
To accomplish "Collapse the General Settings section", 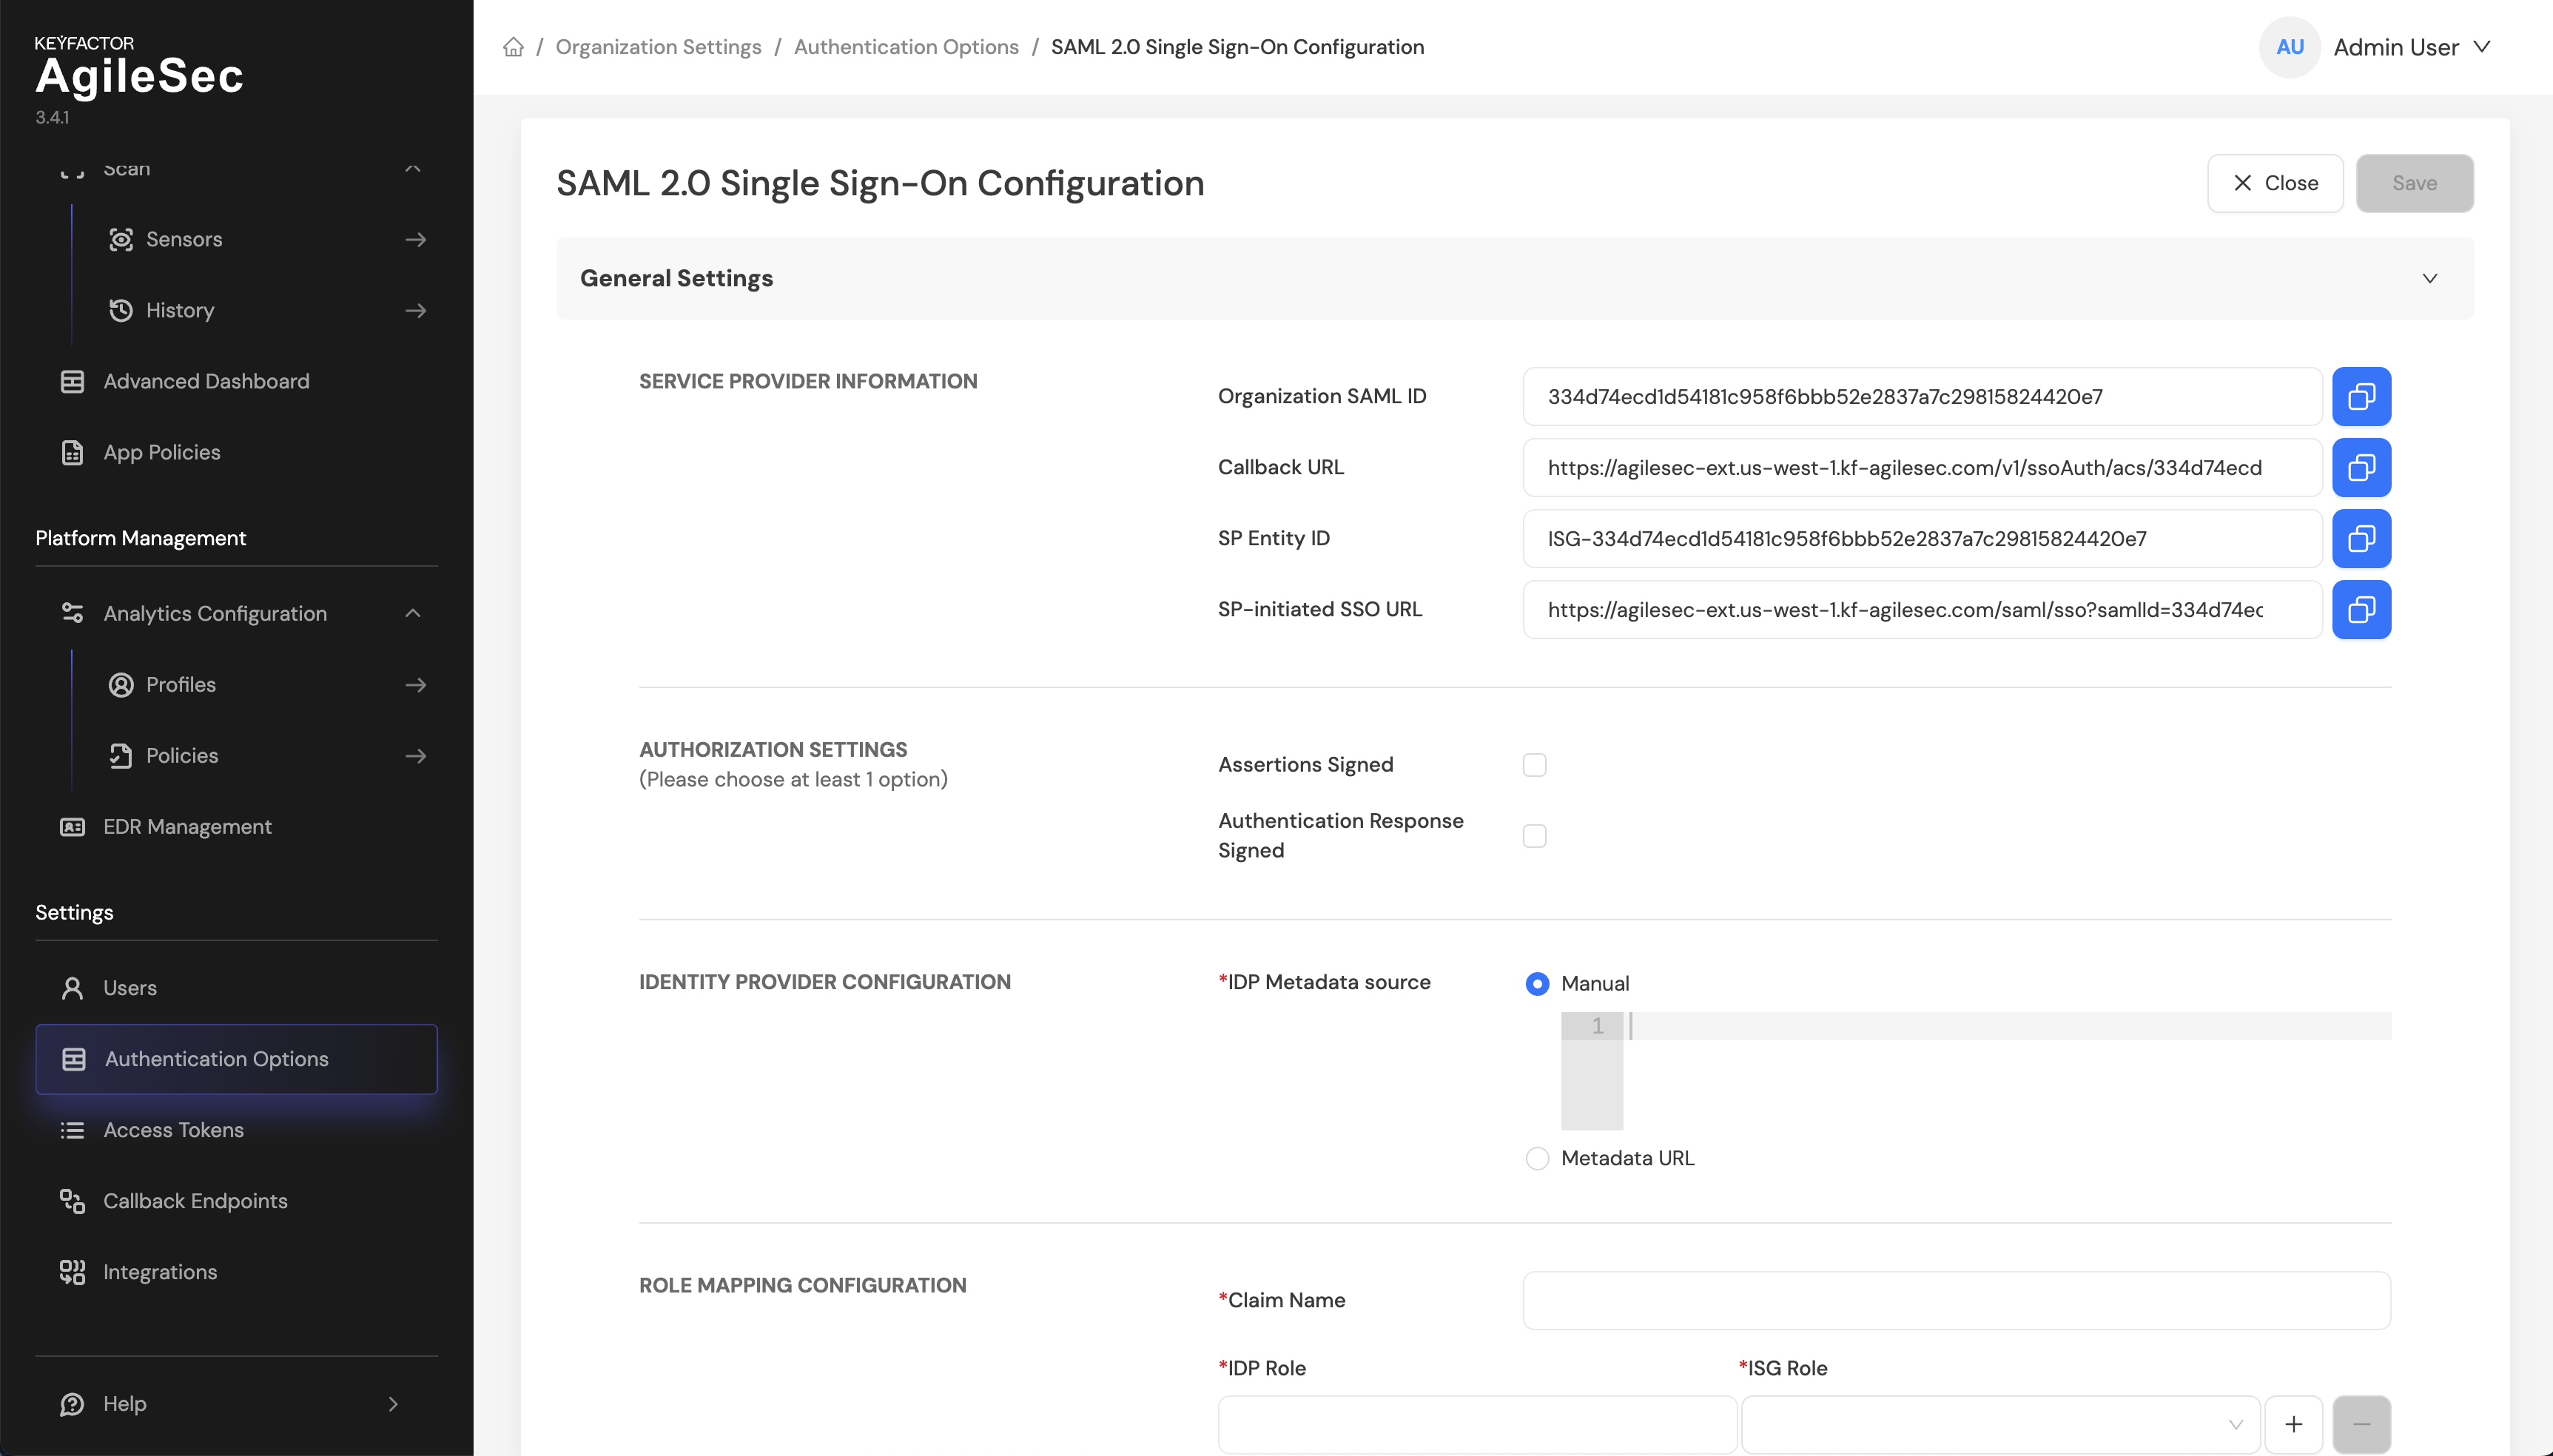I will [2430, 278].
